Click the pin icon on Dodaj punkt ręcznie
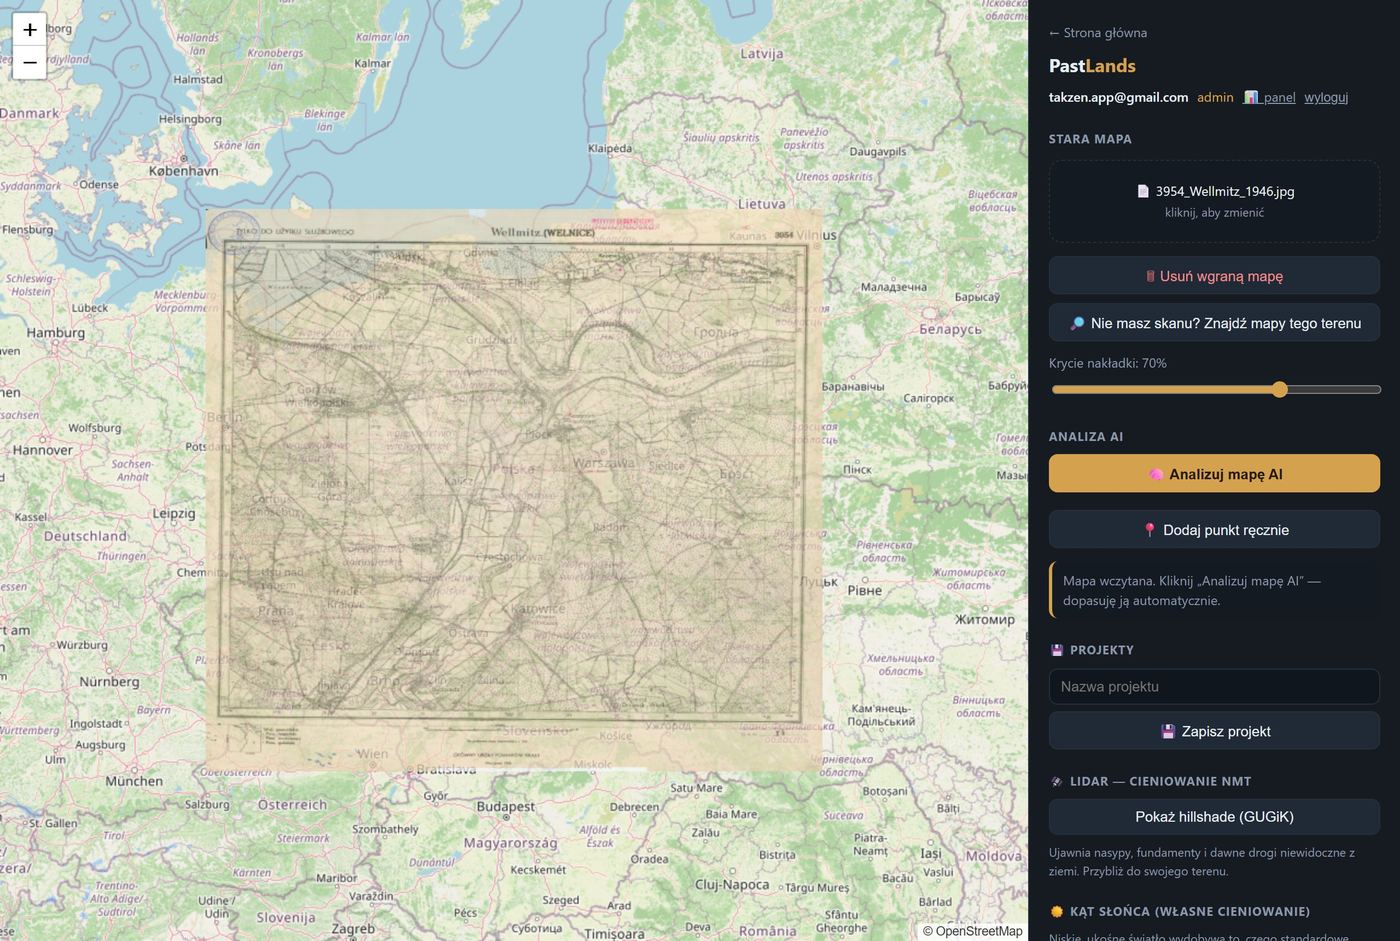Image resolution: width=1400 pixels, height=941 pixels. click(x=1150, y=530)
